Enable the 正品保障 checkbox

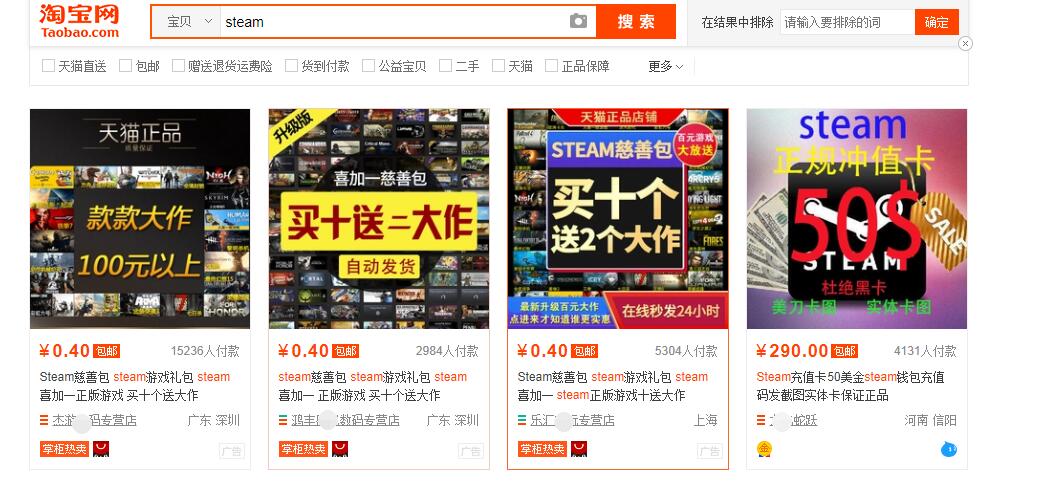click(x=551, y=65)
